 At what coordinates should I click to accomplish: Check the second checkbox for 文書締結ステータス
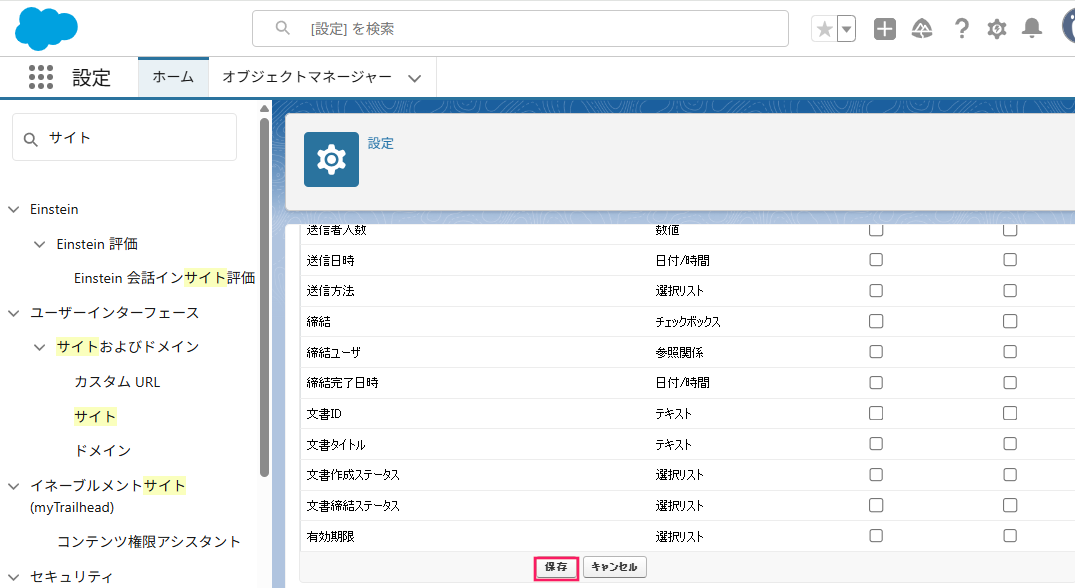[1010, 505]
